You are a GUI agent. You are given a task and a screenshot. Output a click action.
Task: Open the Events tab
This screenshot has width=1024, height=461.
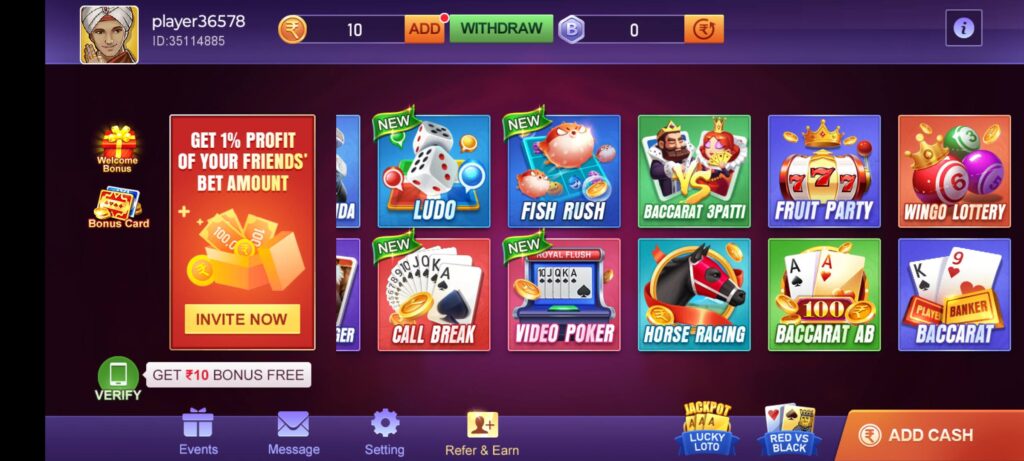click(198, 432)
